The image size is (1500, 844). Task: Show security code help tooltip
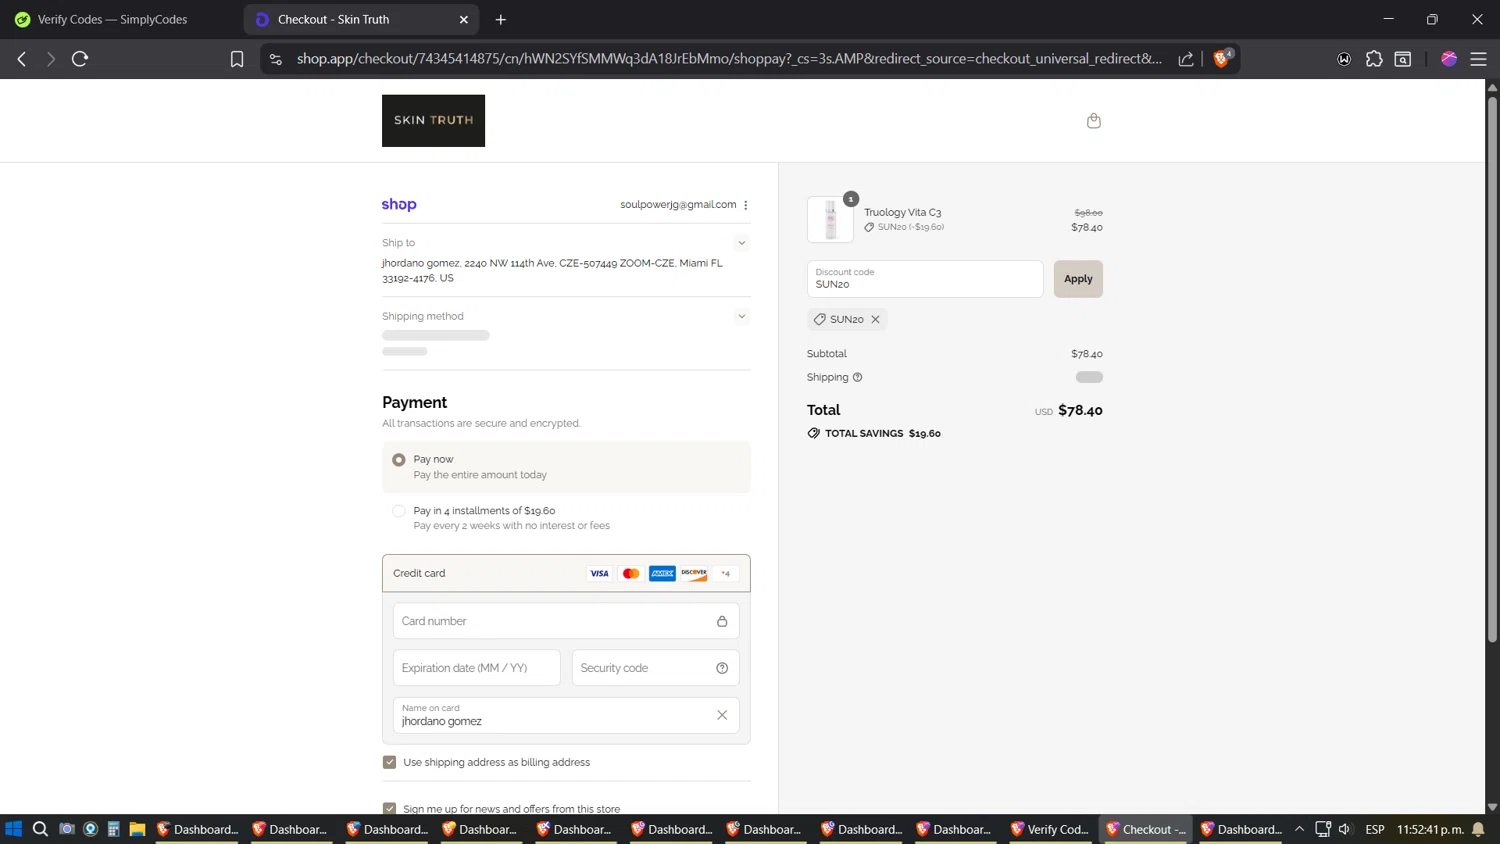tap(722, 668)
